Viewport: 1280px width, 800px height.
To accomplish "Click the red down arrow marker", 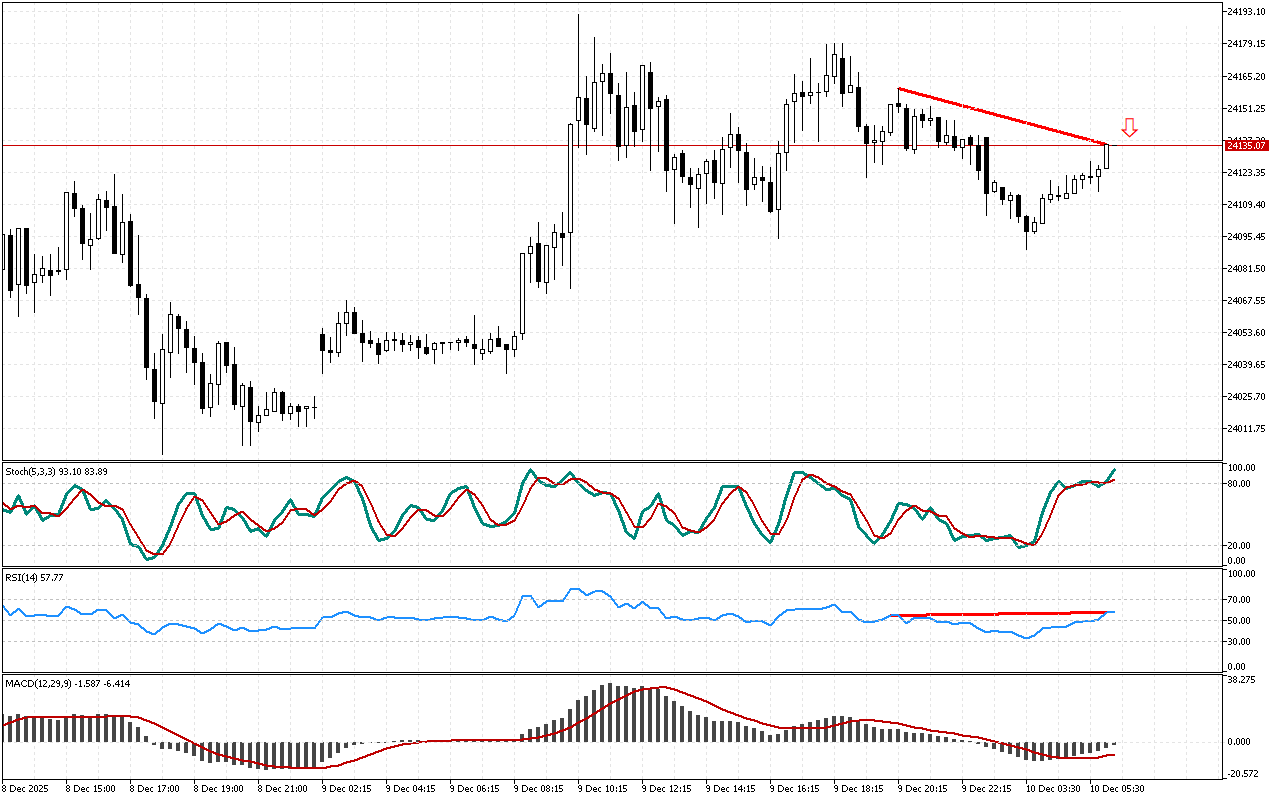I will (1129, 127).
